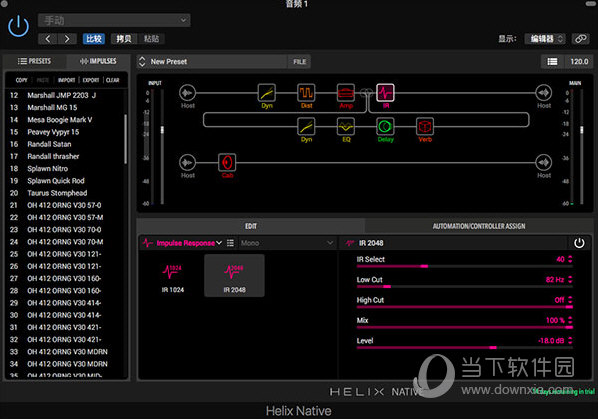This screenshot has width=598, height=419.
Task: Toggle the plugin bypass power button
Action: click(x=18, y=27)
